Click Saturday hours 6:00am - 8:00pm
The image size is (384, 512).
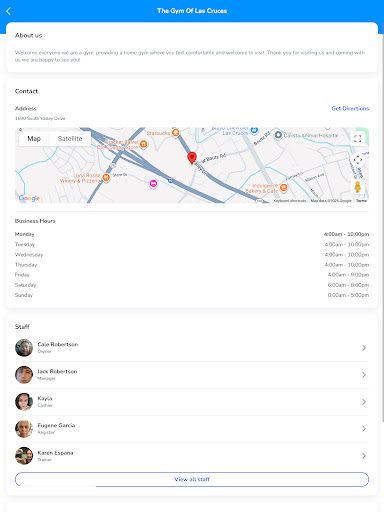click(348, 285)
